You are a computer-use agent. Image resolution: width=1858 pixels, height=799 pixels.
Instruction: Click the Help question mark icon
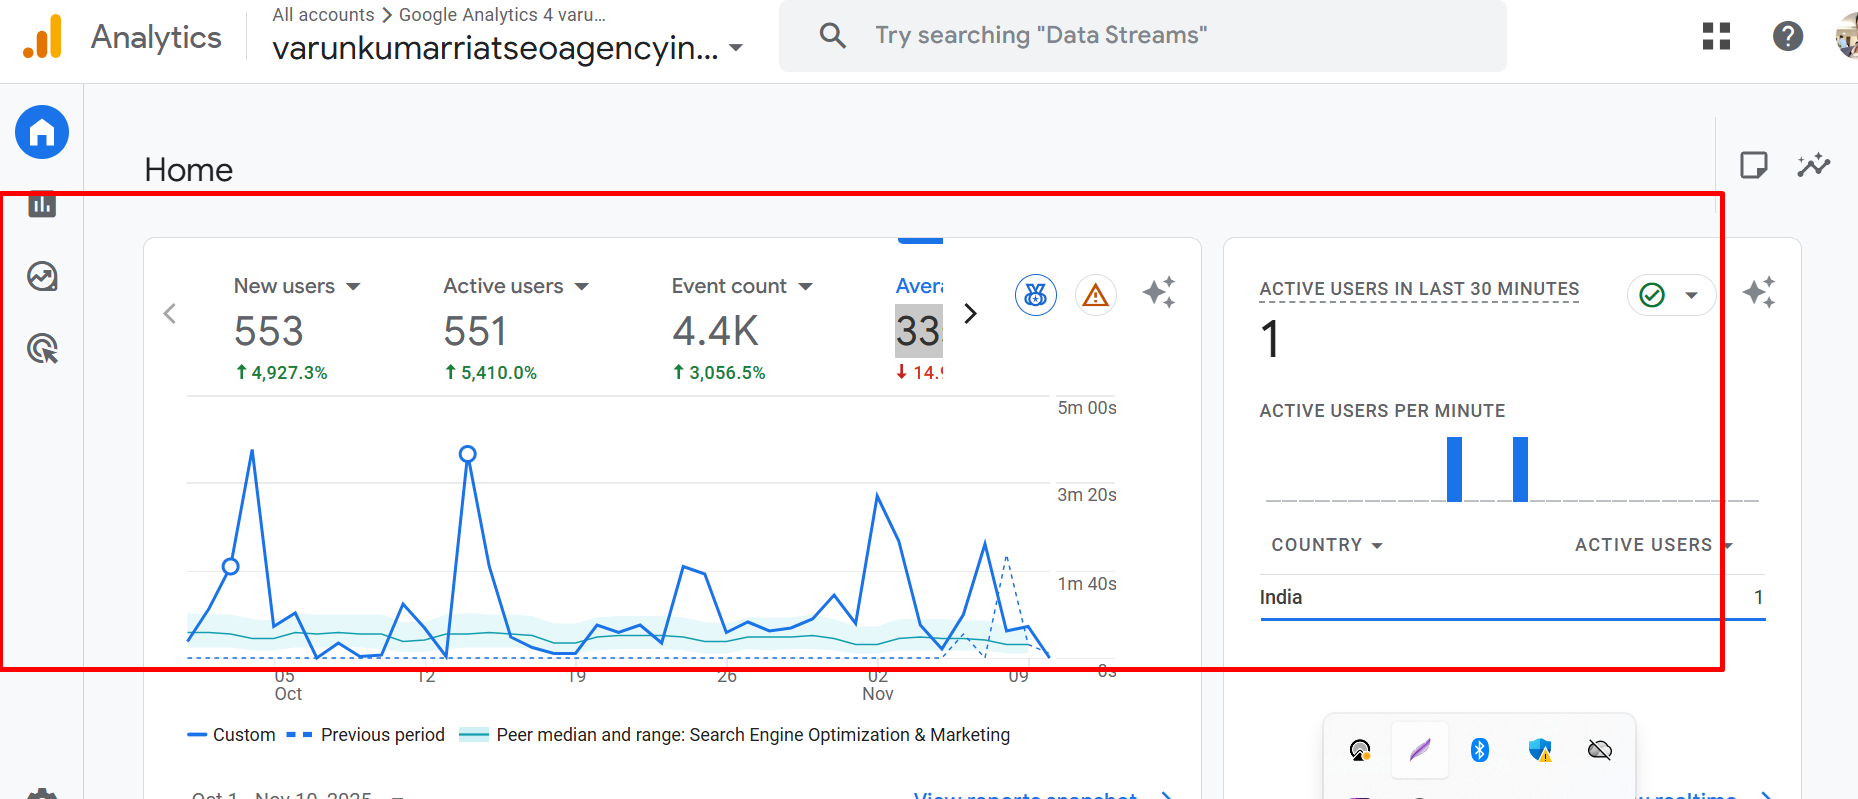point(1787,37)
